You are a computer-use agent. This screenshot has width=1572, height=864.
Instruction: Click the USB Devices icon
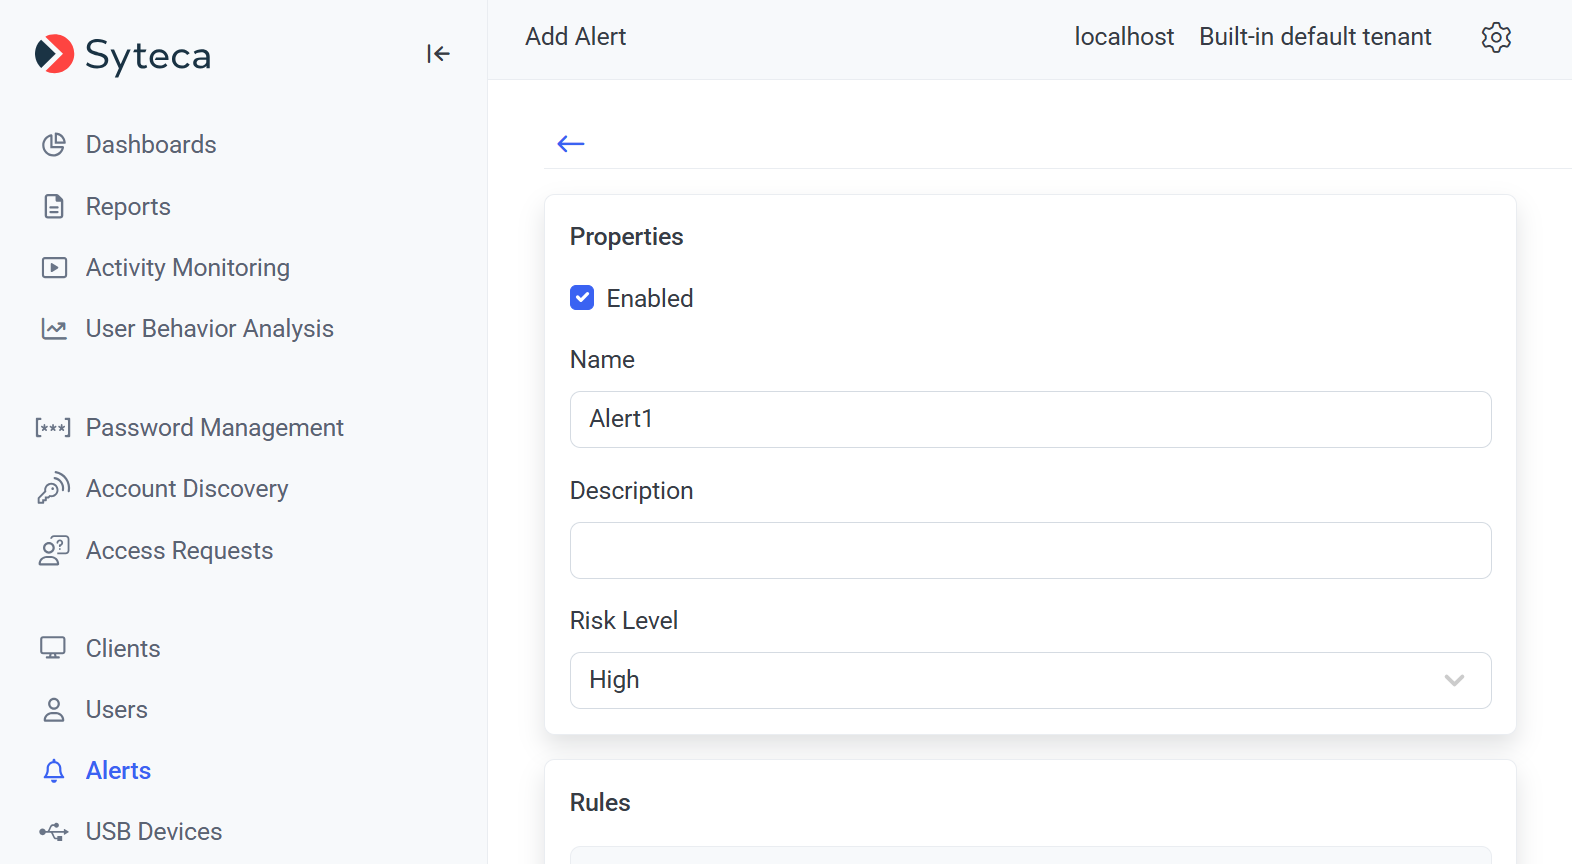pyautogui.click(x=54, y=832)
